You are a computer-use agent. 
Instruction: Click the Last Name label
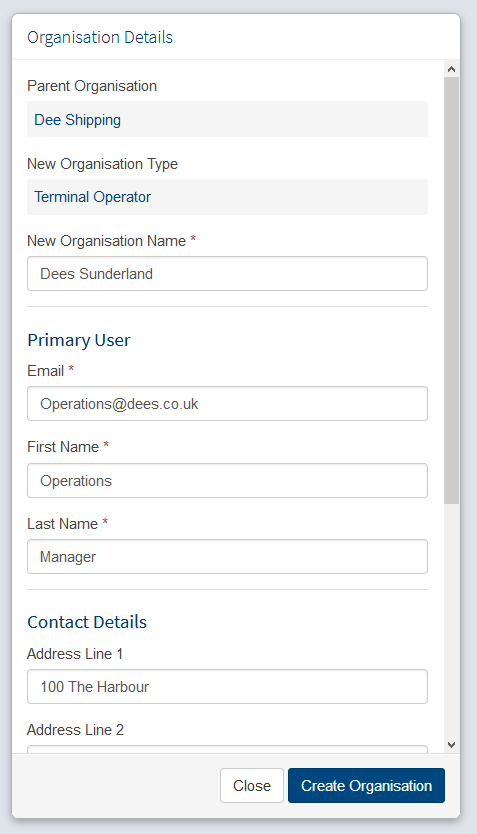tap(62, 524)
